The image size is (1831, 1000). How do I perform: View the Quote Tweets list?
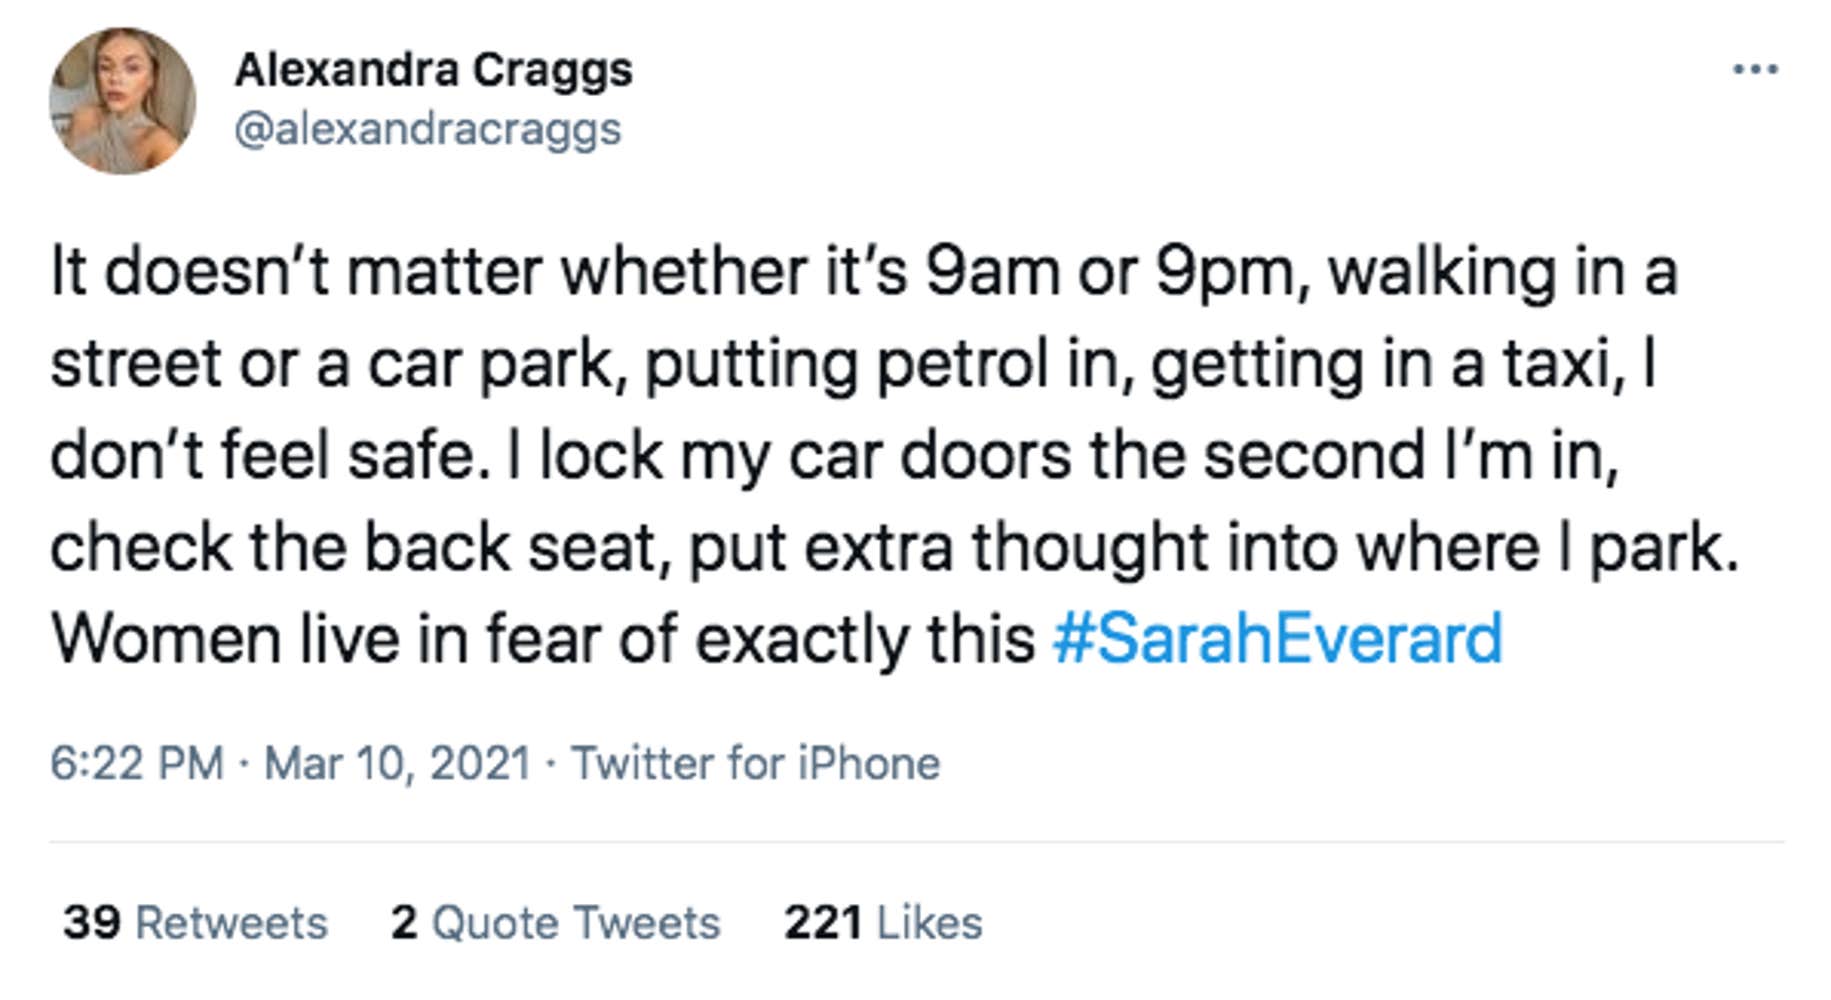(575, 923)
